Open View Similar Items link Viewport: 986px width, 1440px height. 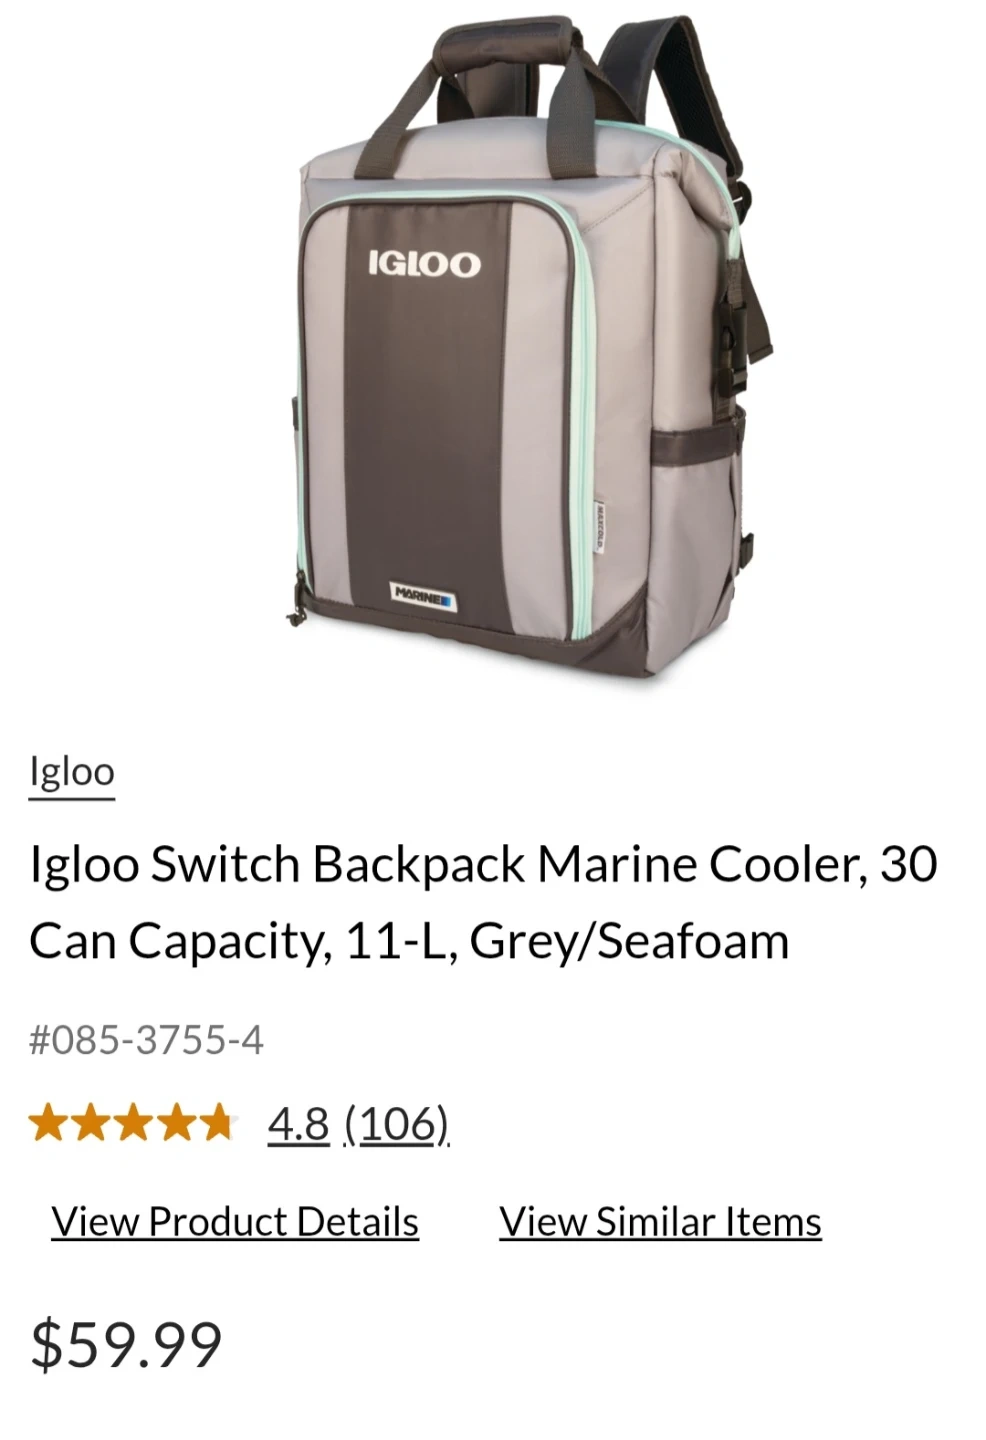pyautogui.click(x=660, y=1222)
